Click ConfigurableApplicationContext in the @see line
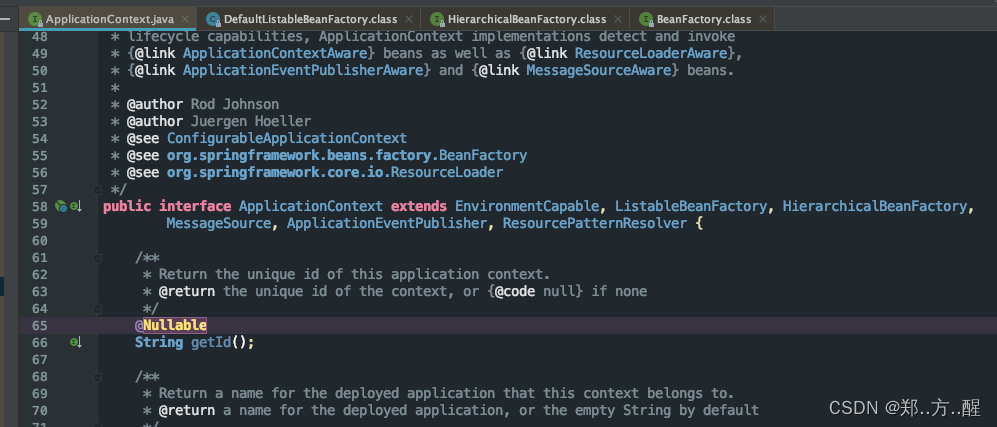Image resolution: width=997 pixels, height=427 pixels. pos(287,138)
